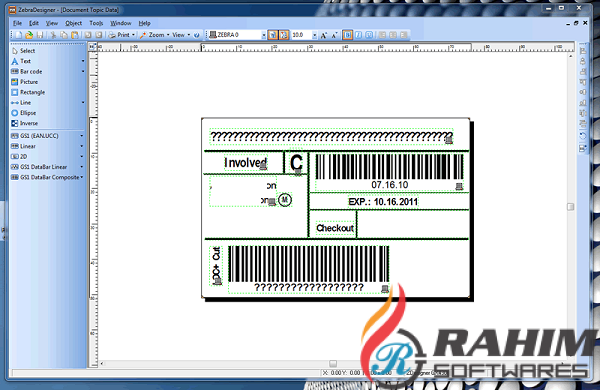The image size is (600, 390).
Task: Click the text center-align icon
Action: [x=393, y=35]
